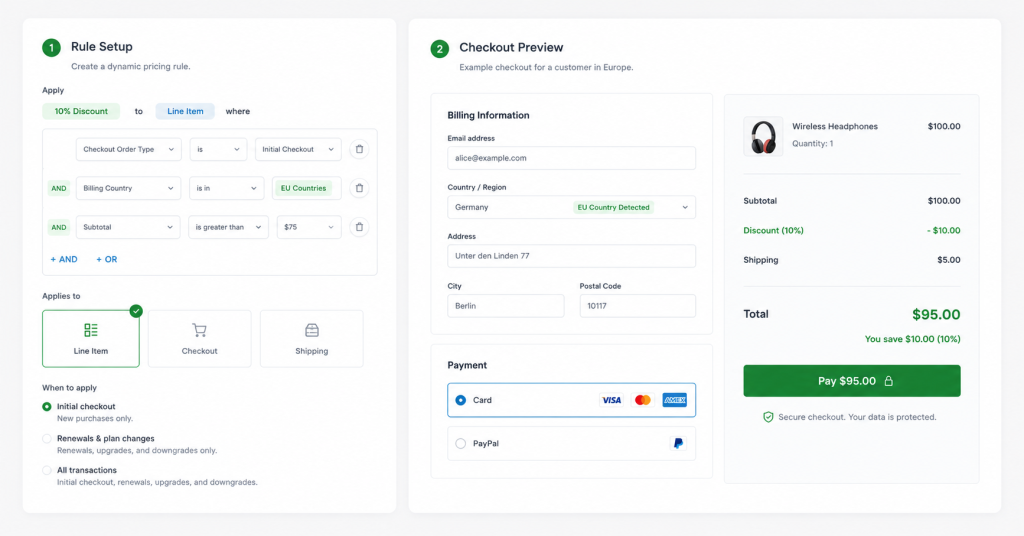Viewport: 1024px width, 536px height.
Task: Delete the Subtotal condition row
Action: [359, 227]
